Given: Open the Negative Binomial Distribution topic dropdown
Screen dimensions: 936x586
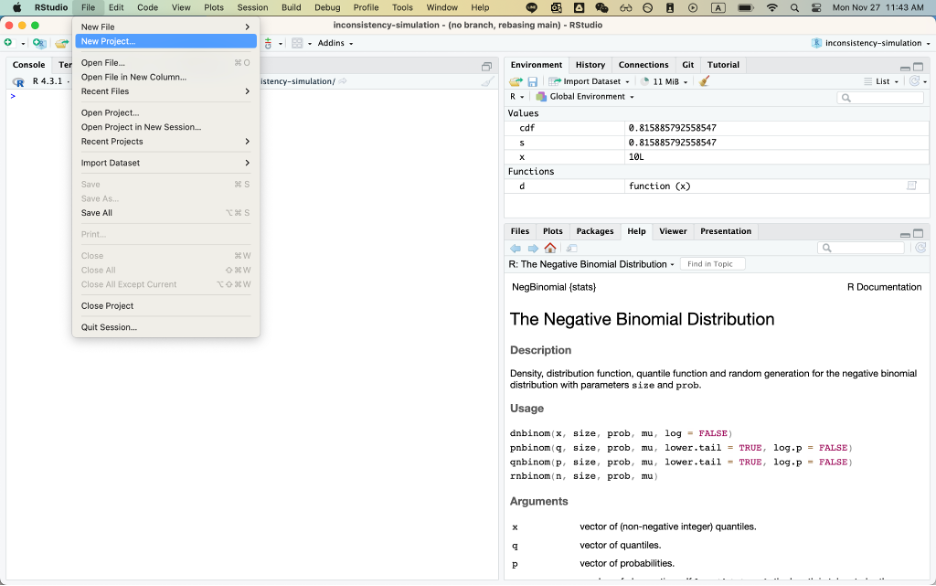Looking at the screenshot, I should (592, 264).
